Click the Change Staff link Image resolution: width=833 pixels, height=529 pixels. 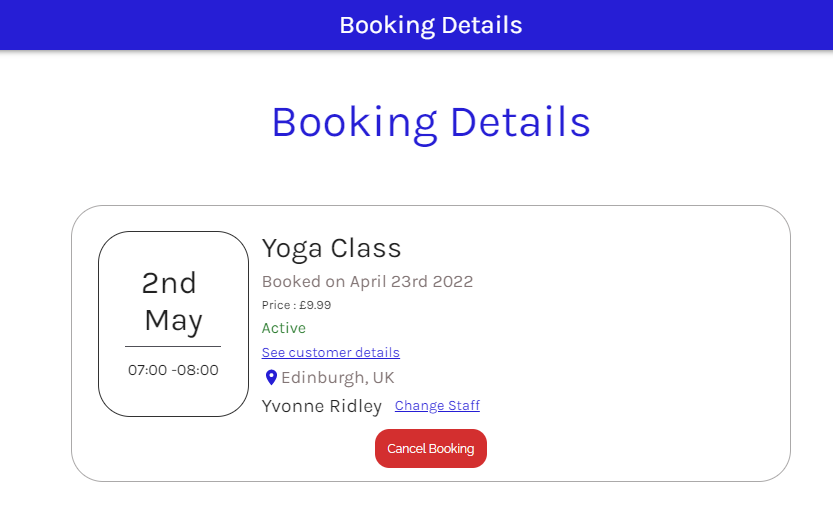click(x=437, y=406)
